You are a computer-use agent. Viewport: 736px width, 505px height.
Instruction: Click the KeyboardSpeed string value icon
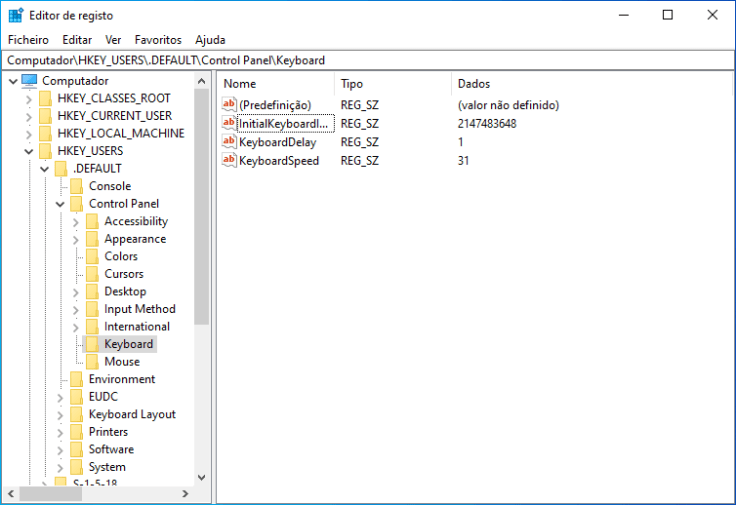click(229, 160)
